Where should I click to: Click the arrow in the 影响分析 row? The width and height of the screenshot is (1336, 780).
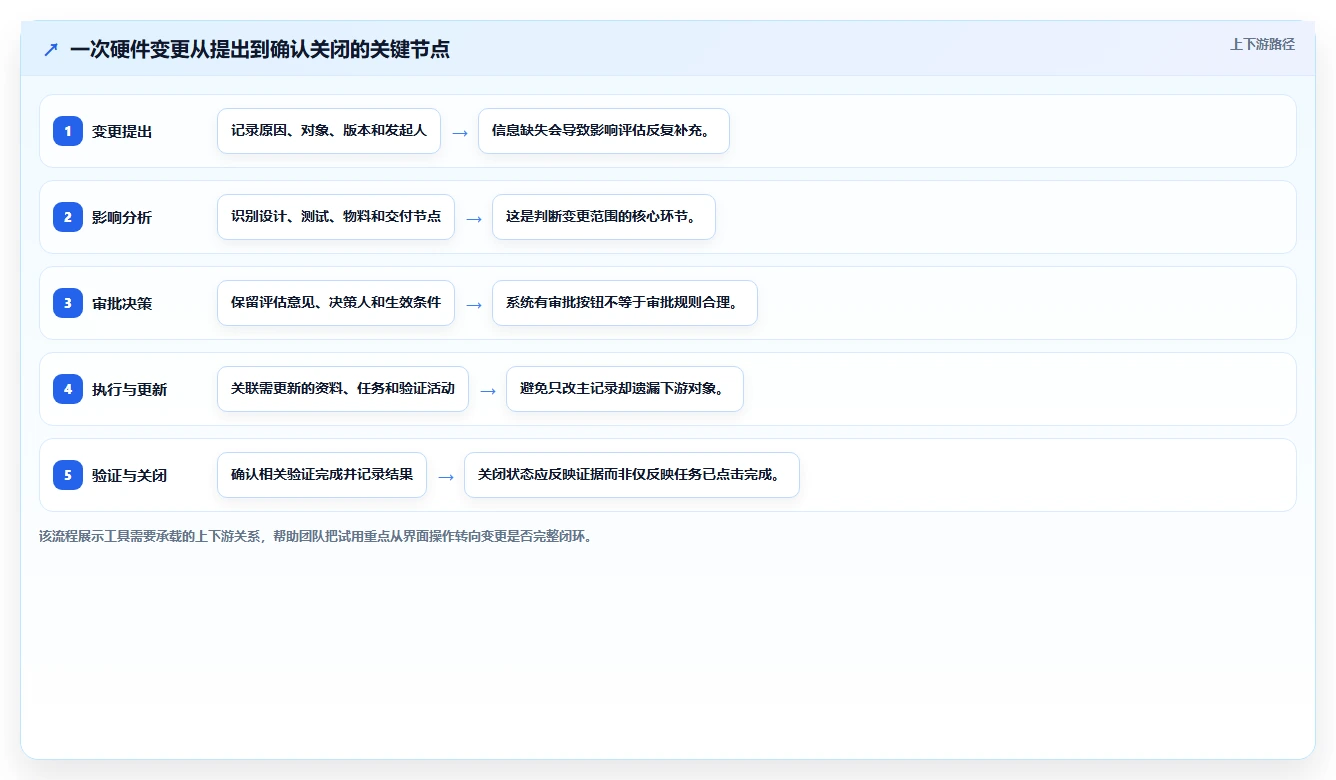pyautogui.click(x=474, y=218)
